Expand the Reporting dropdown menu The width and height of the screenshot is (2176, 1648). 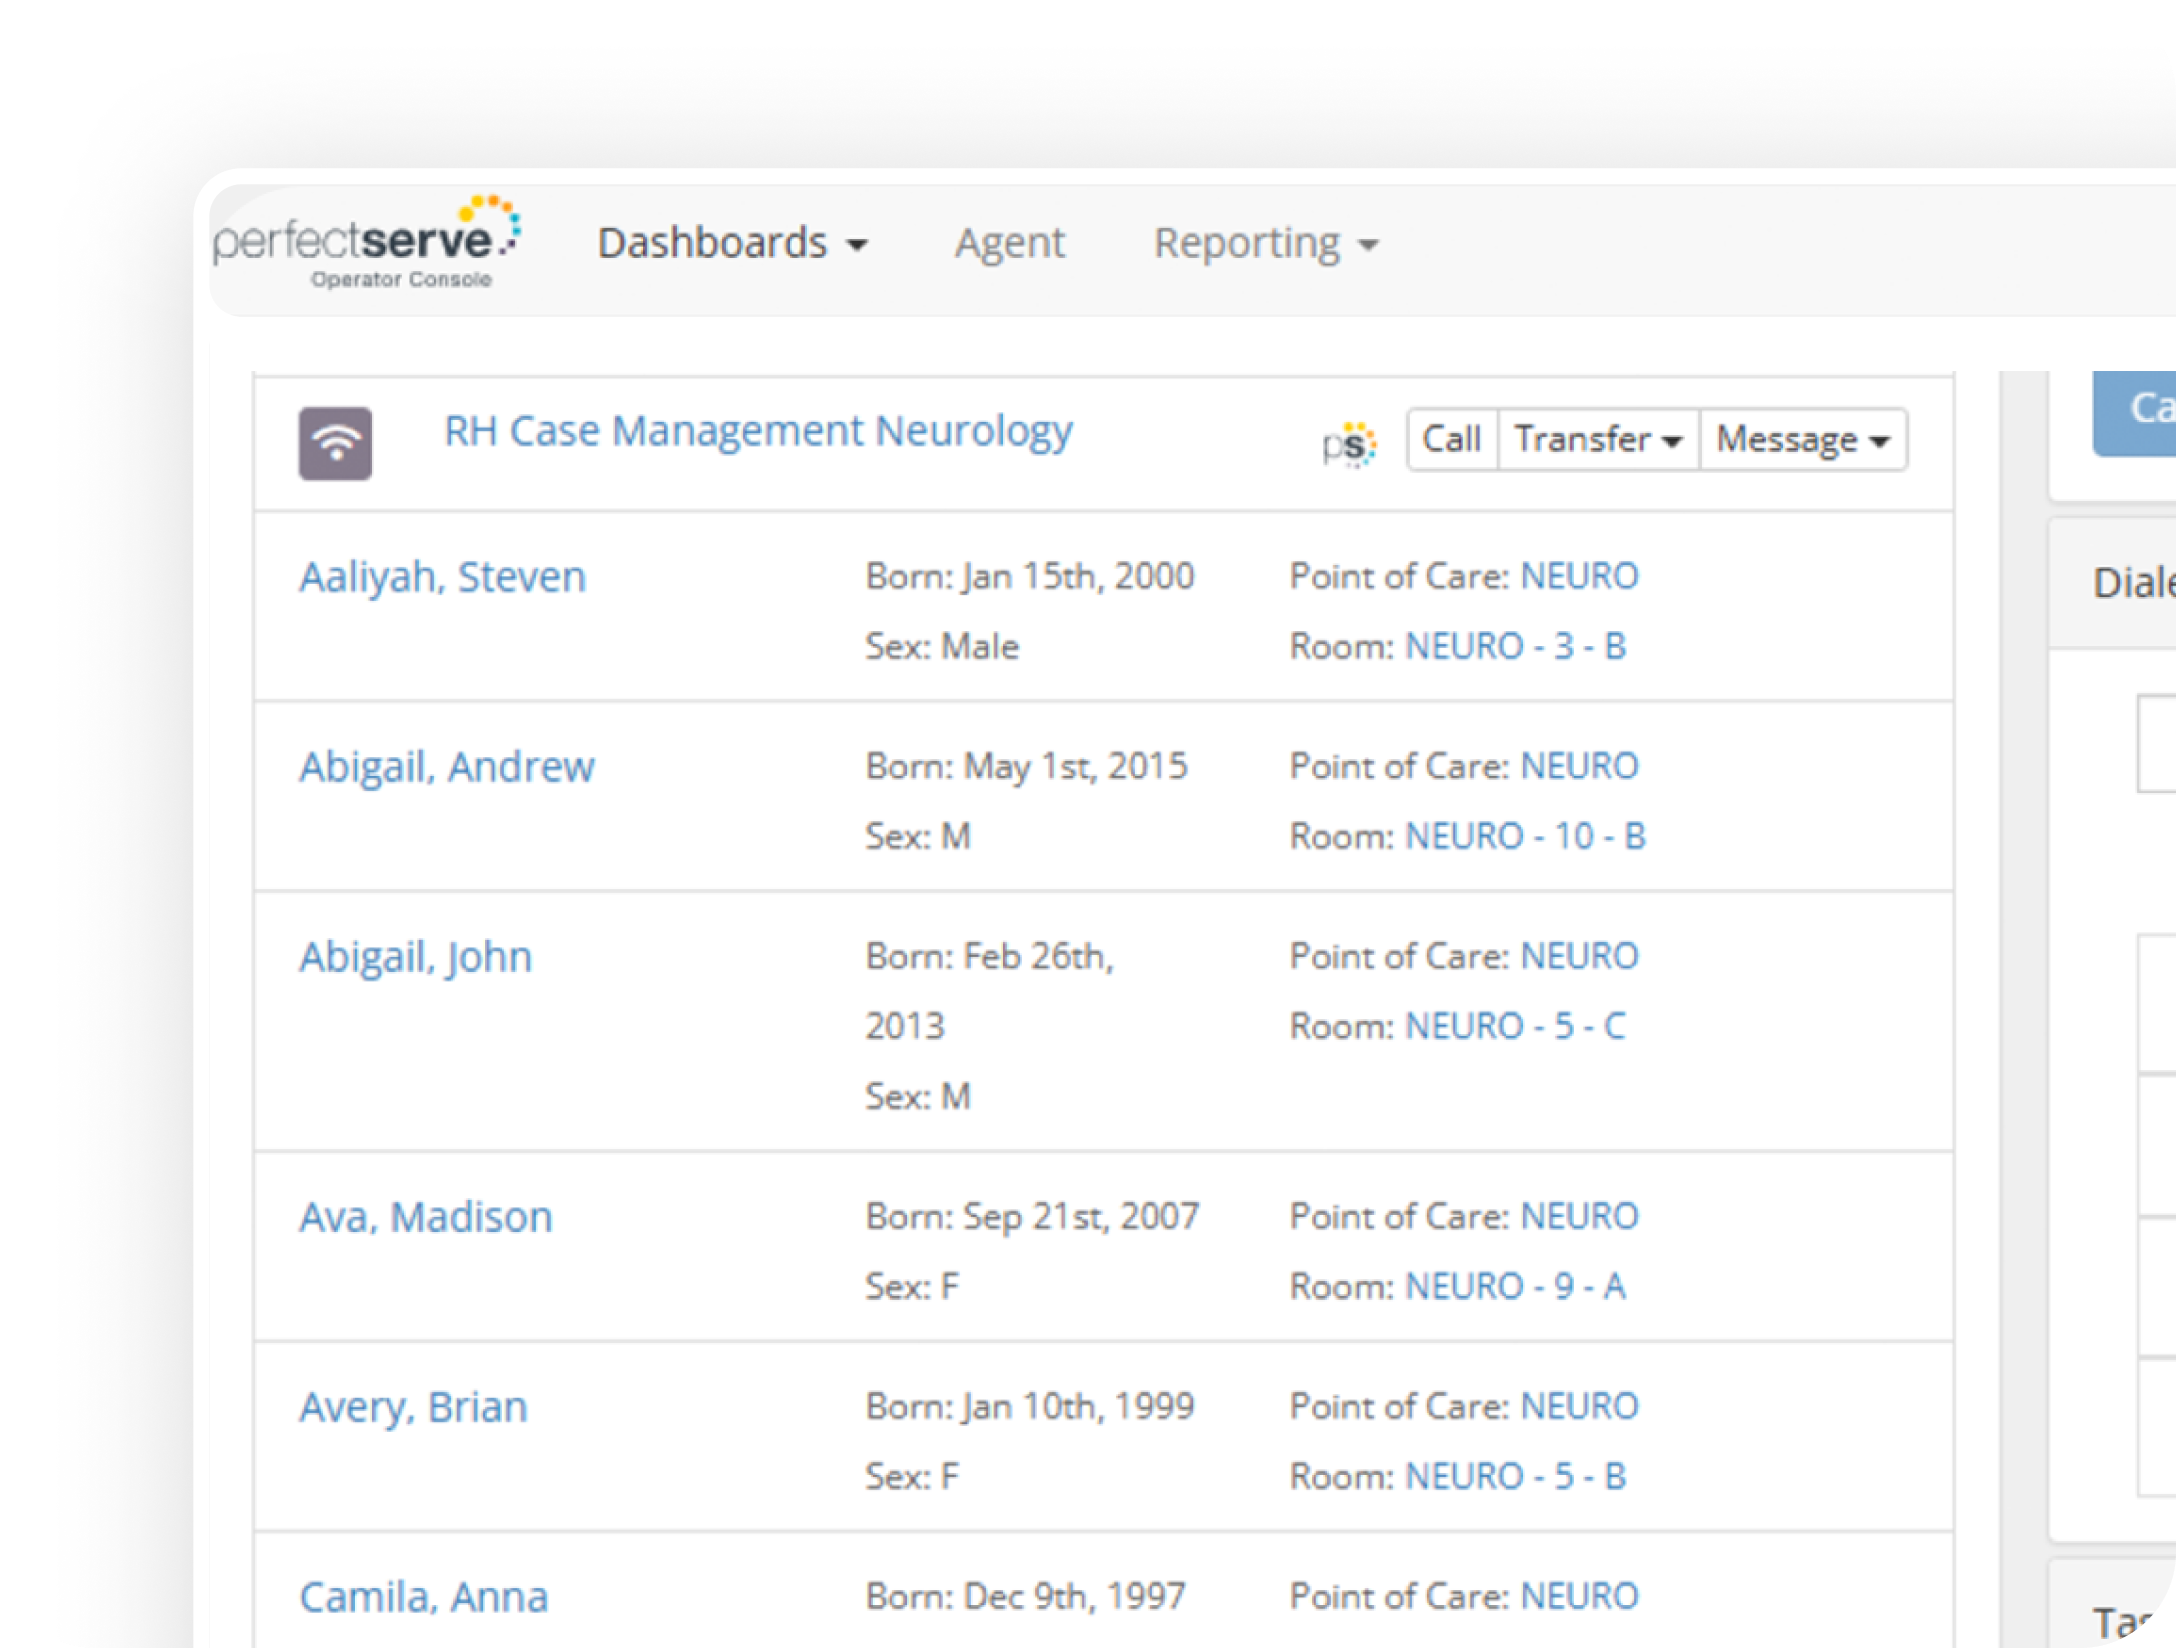1266,243
